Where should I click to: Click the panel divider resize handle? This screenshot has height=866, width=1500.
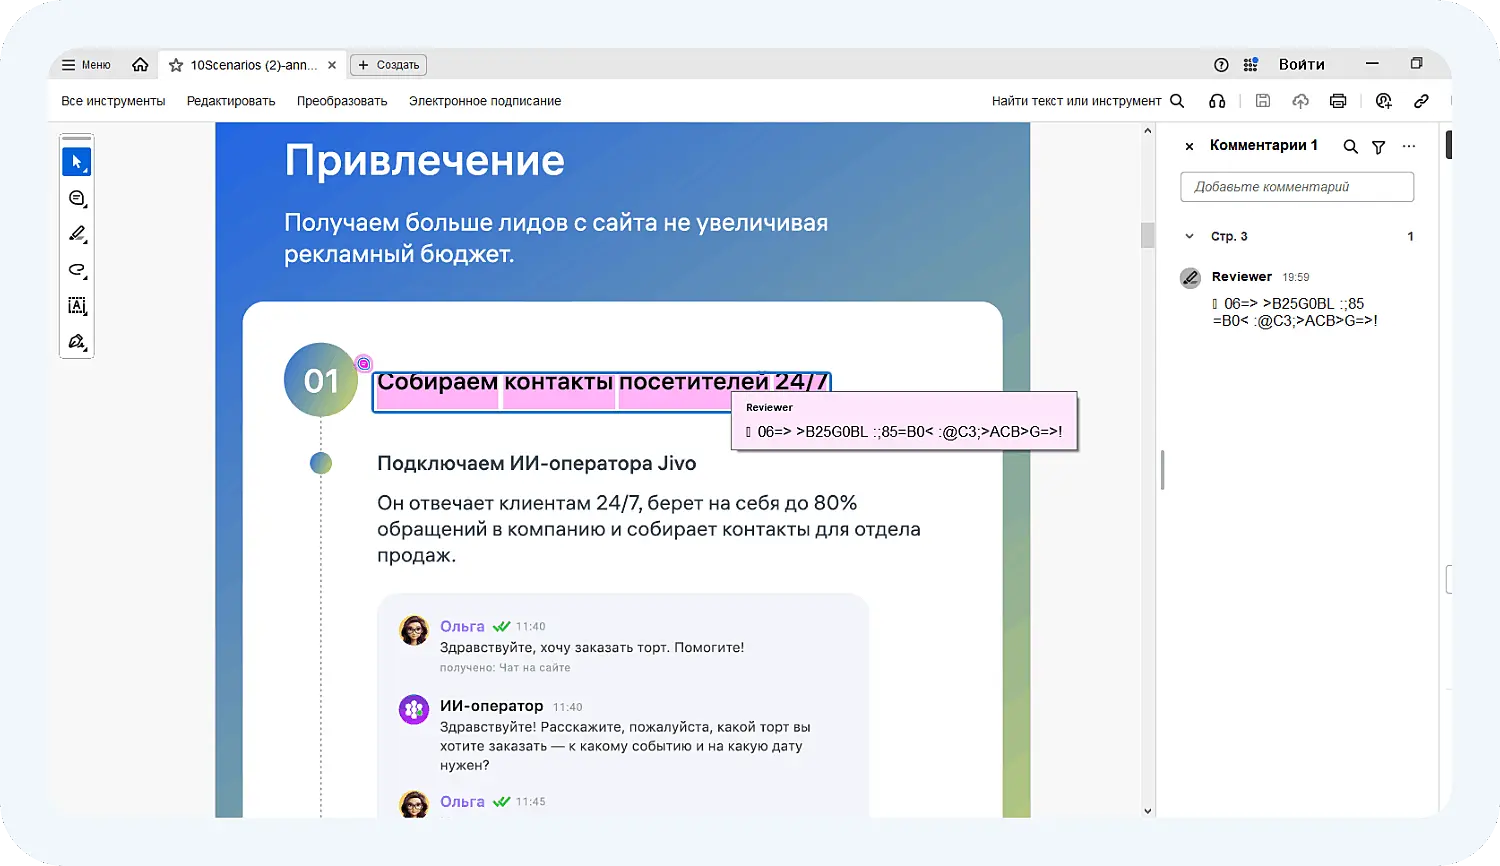(1162, 470)
